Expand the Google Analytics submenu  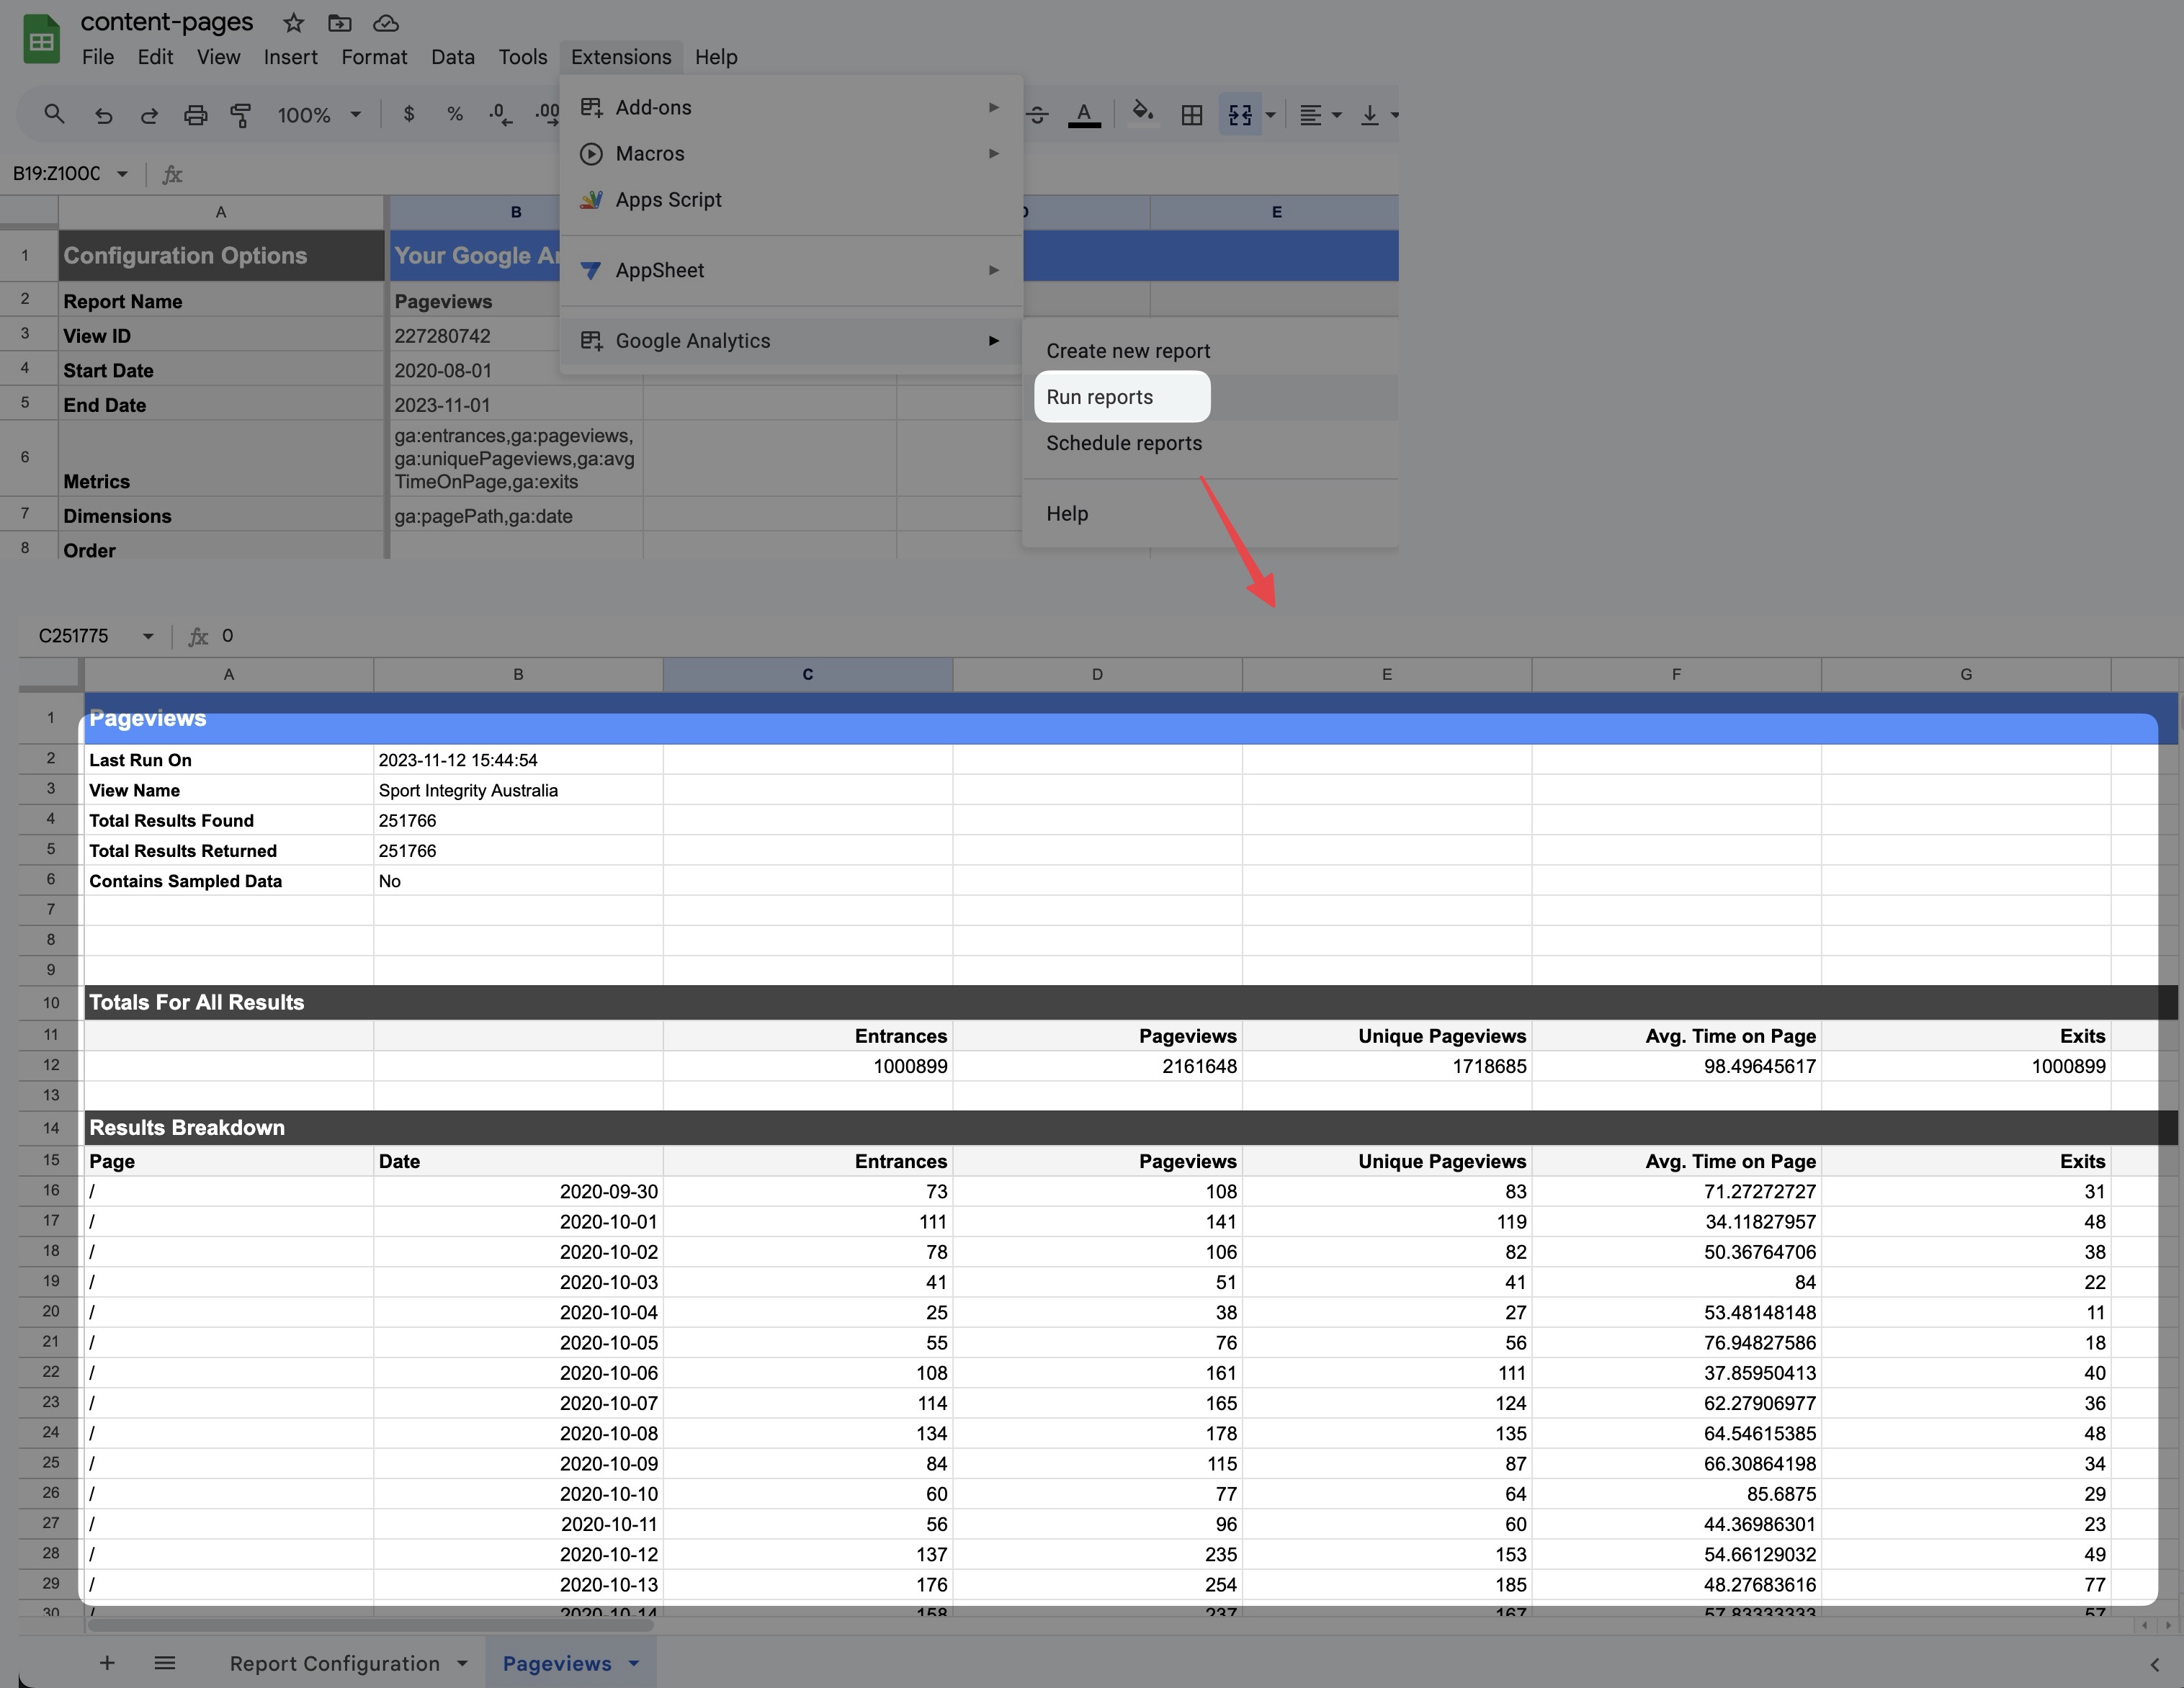(791, 340)
